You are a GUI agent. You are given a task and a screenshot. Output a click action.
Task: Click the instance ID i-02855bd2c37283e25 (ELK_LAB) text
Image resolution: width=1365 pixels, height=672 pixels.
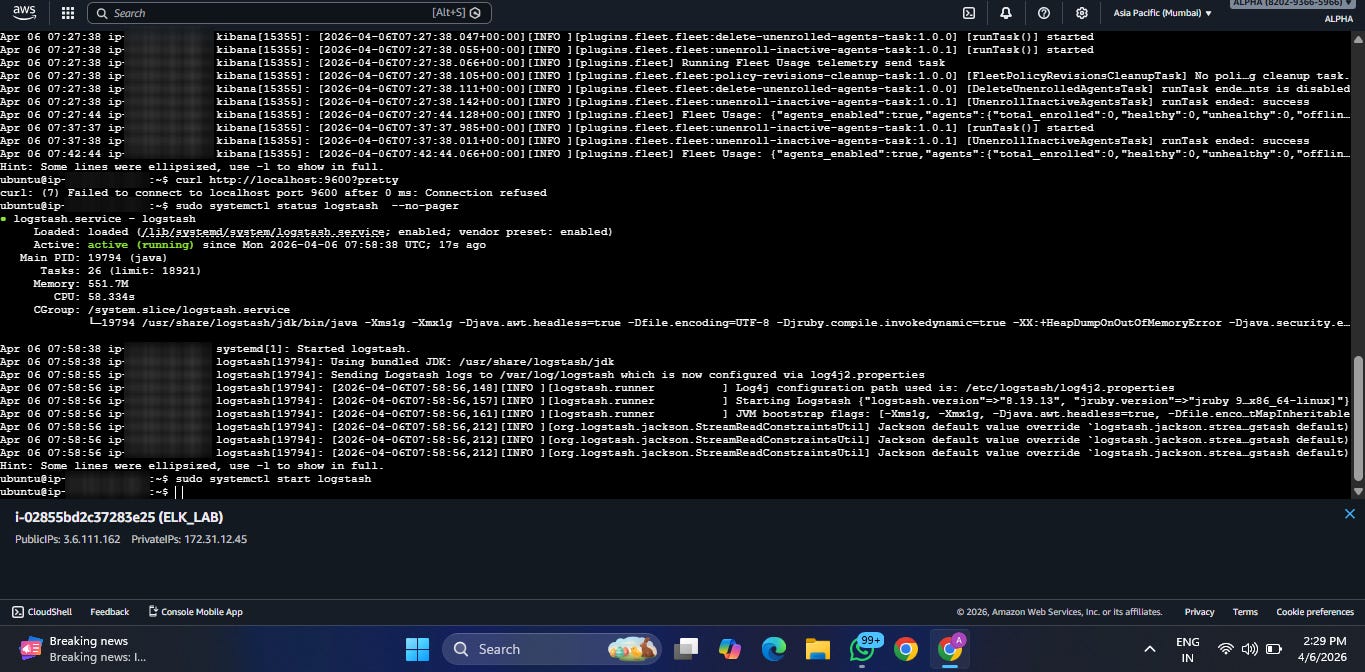119,517
